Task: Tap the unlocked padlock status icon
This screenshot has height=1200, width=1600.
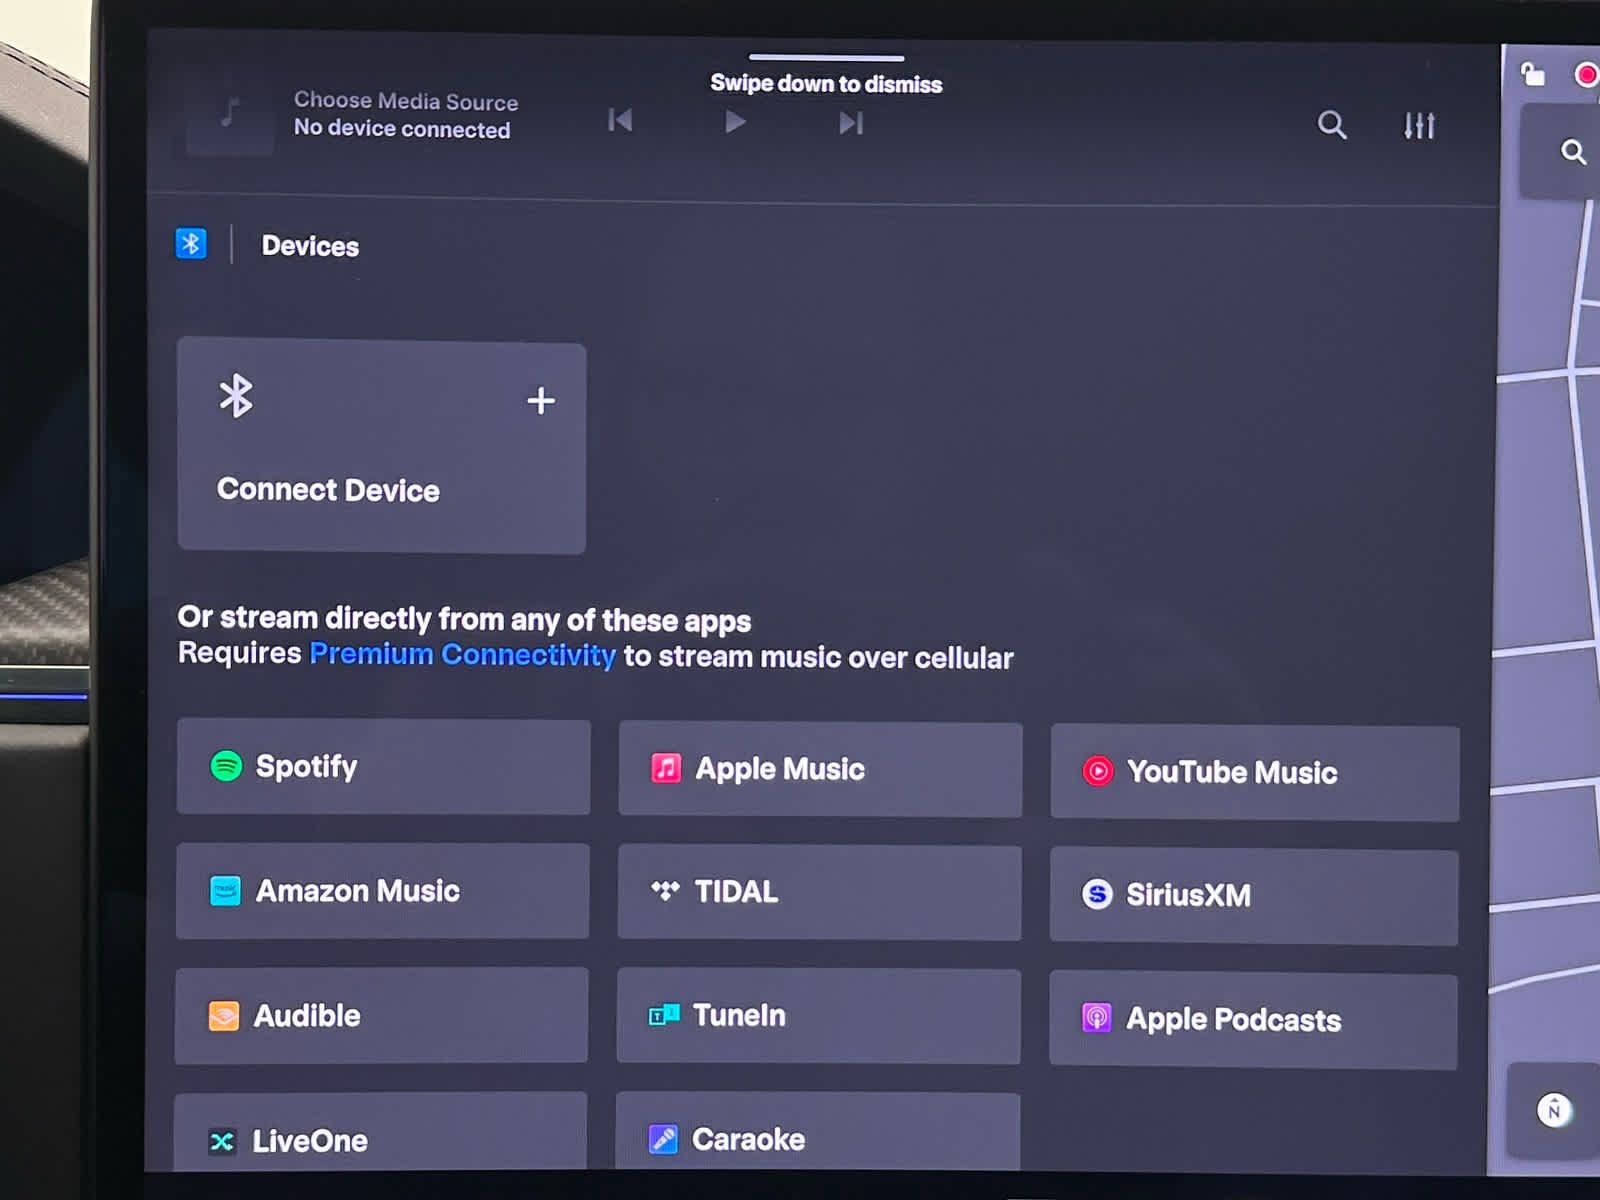Action: click(1532, 74)
